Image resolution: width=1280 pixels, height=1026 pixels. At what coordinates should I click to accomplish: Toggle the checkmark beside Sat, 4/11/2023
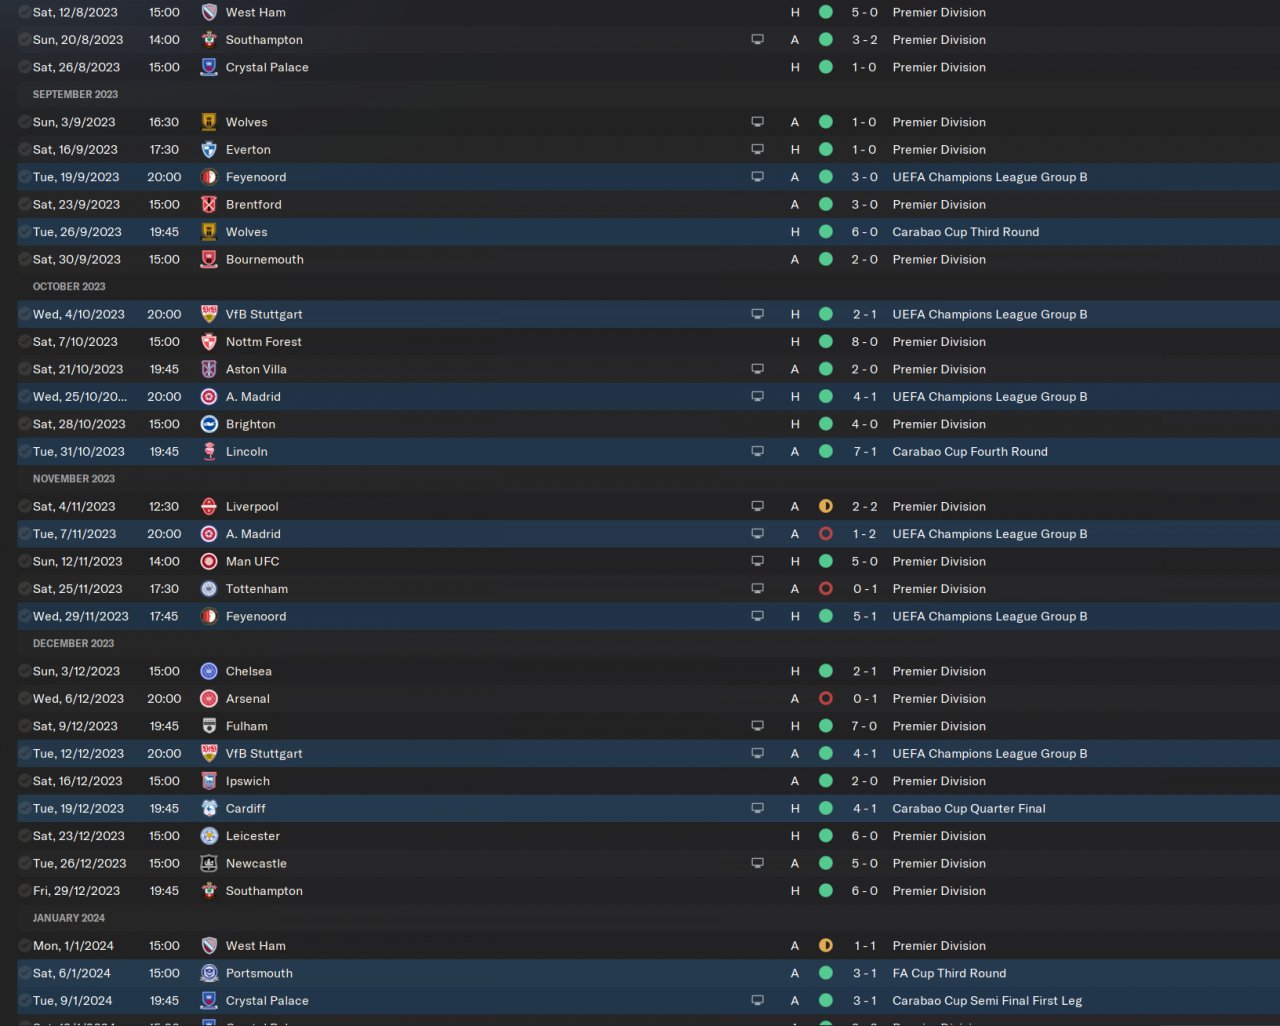pyautogui.click(x=24, y=507)
